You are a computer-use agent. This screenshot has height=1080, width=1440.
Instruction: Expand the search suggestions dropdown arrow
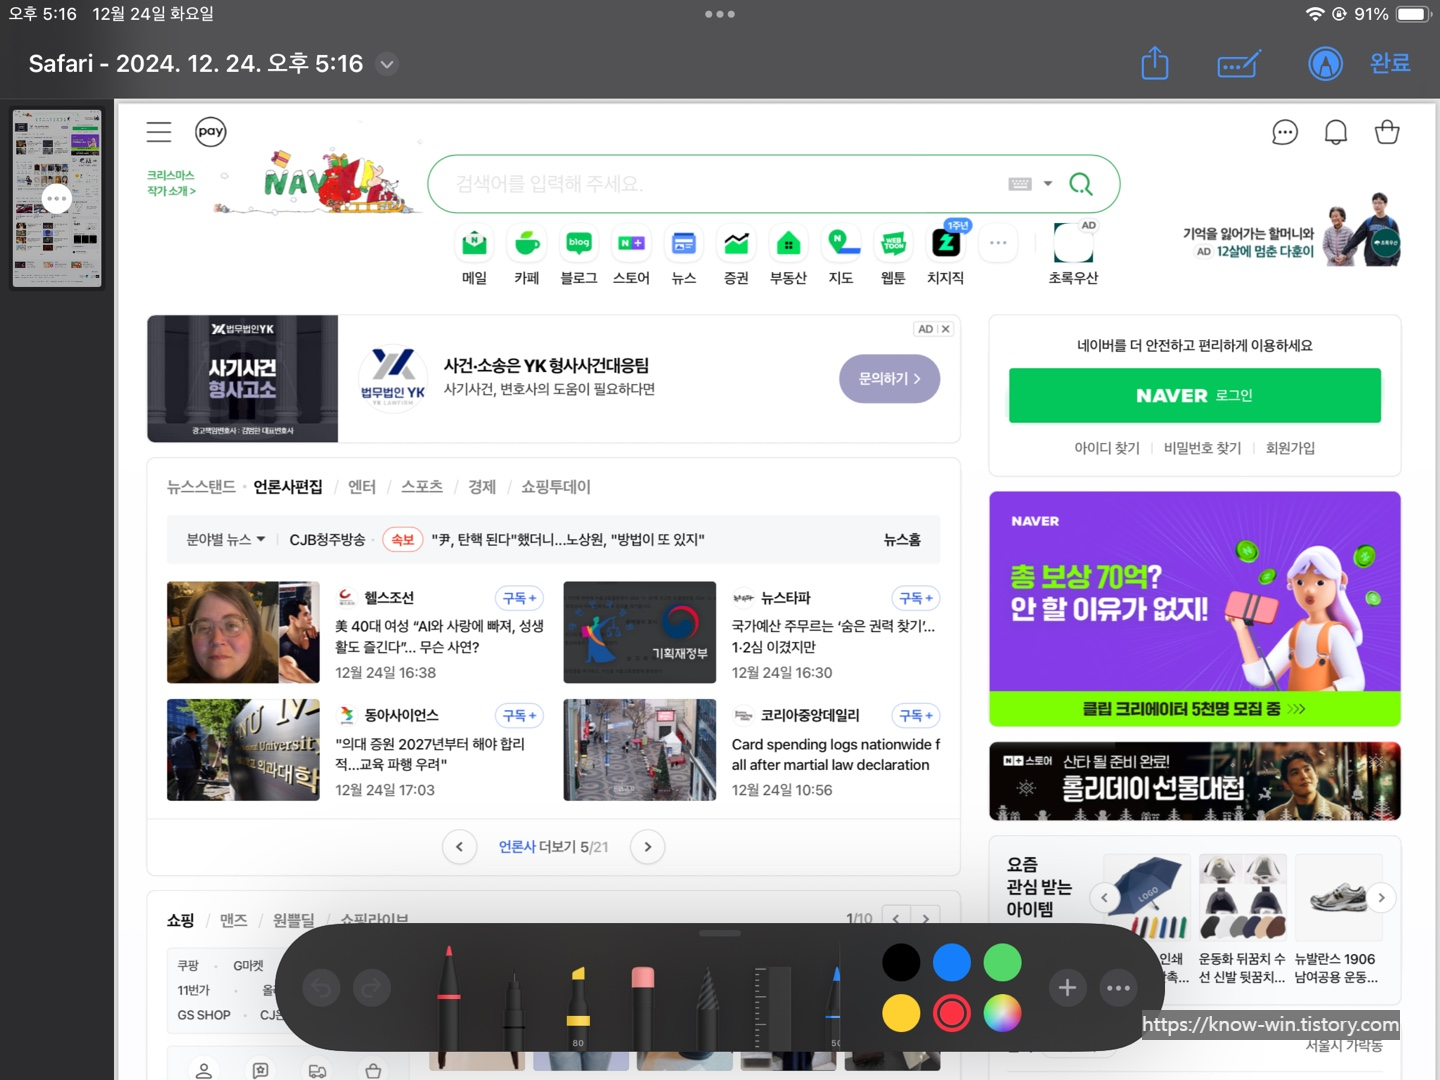[x=1048, y=184]
